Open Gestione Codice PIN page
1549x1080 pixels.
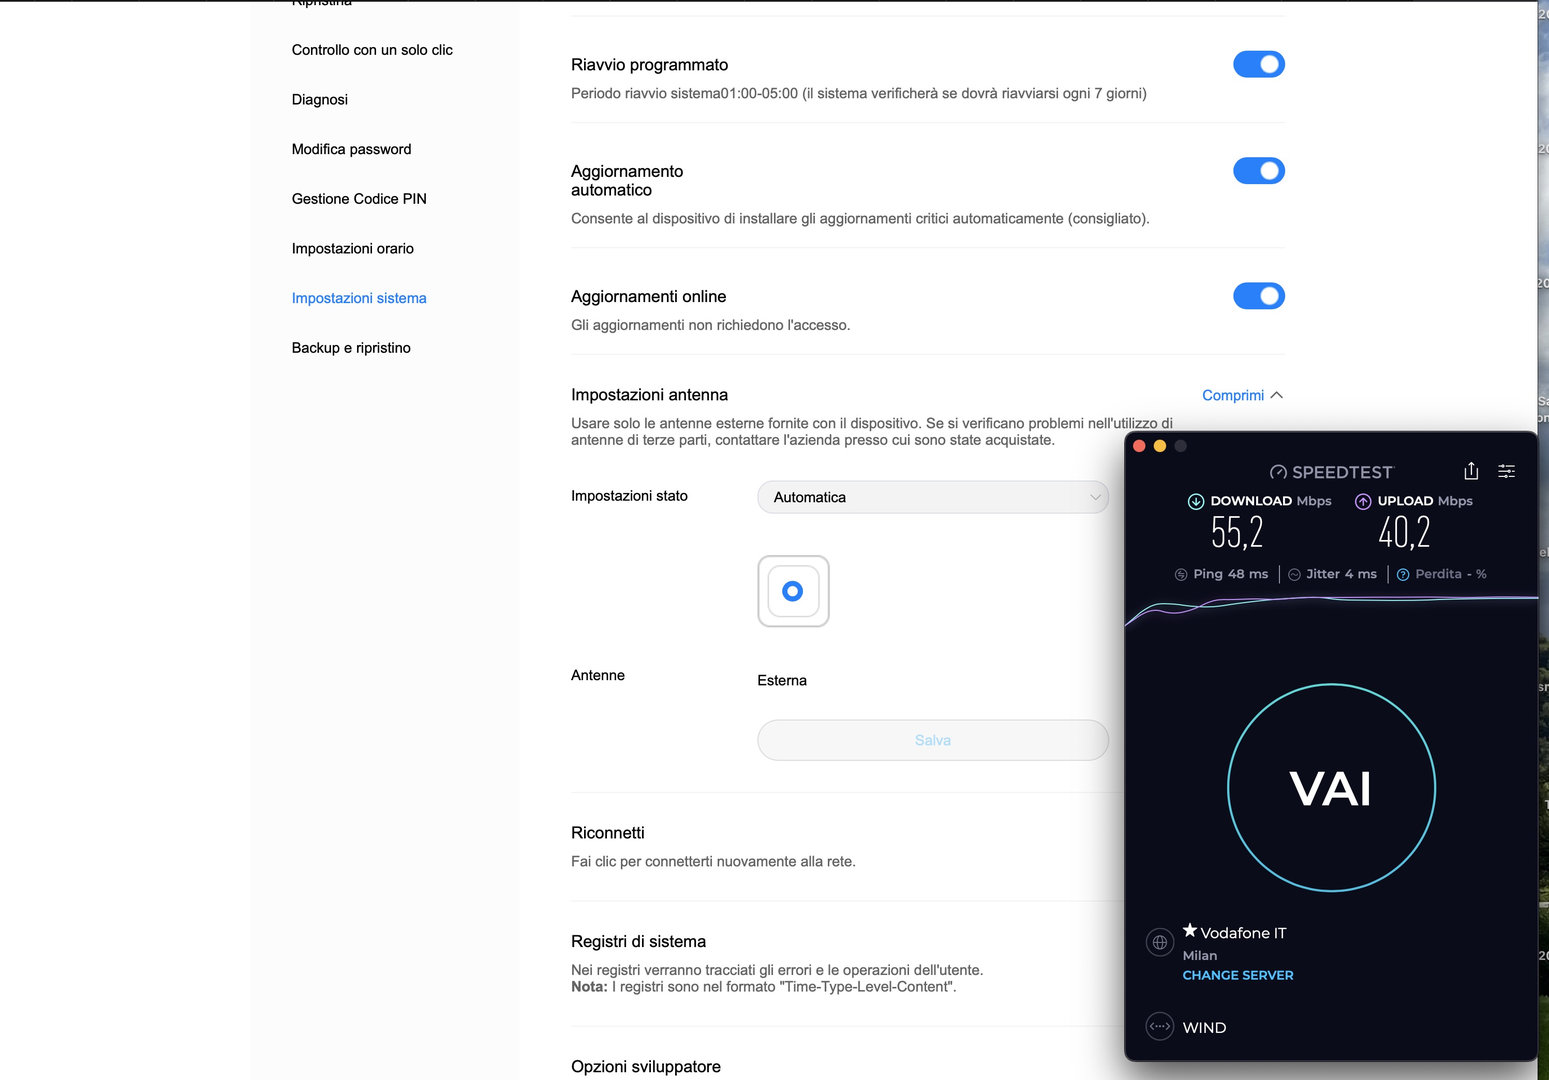pyautogui.click(x=359, y=199)
